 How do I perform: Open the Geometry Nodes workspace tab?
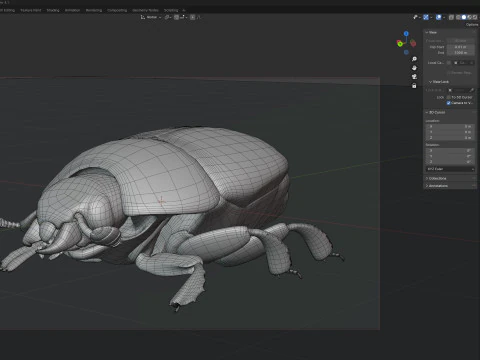pos(145,10)
